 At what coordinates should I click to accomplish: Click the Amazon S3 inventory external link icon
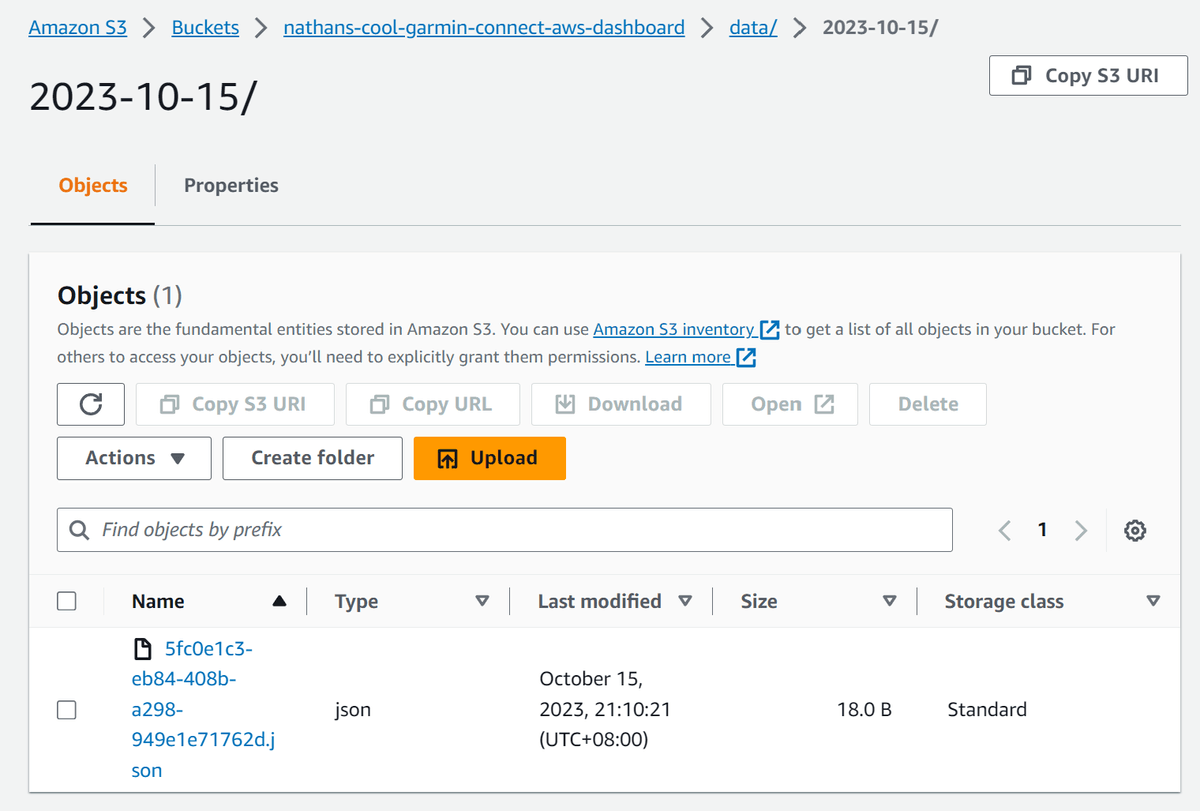(x=769, y=329)
